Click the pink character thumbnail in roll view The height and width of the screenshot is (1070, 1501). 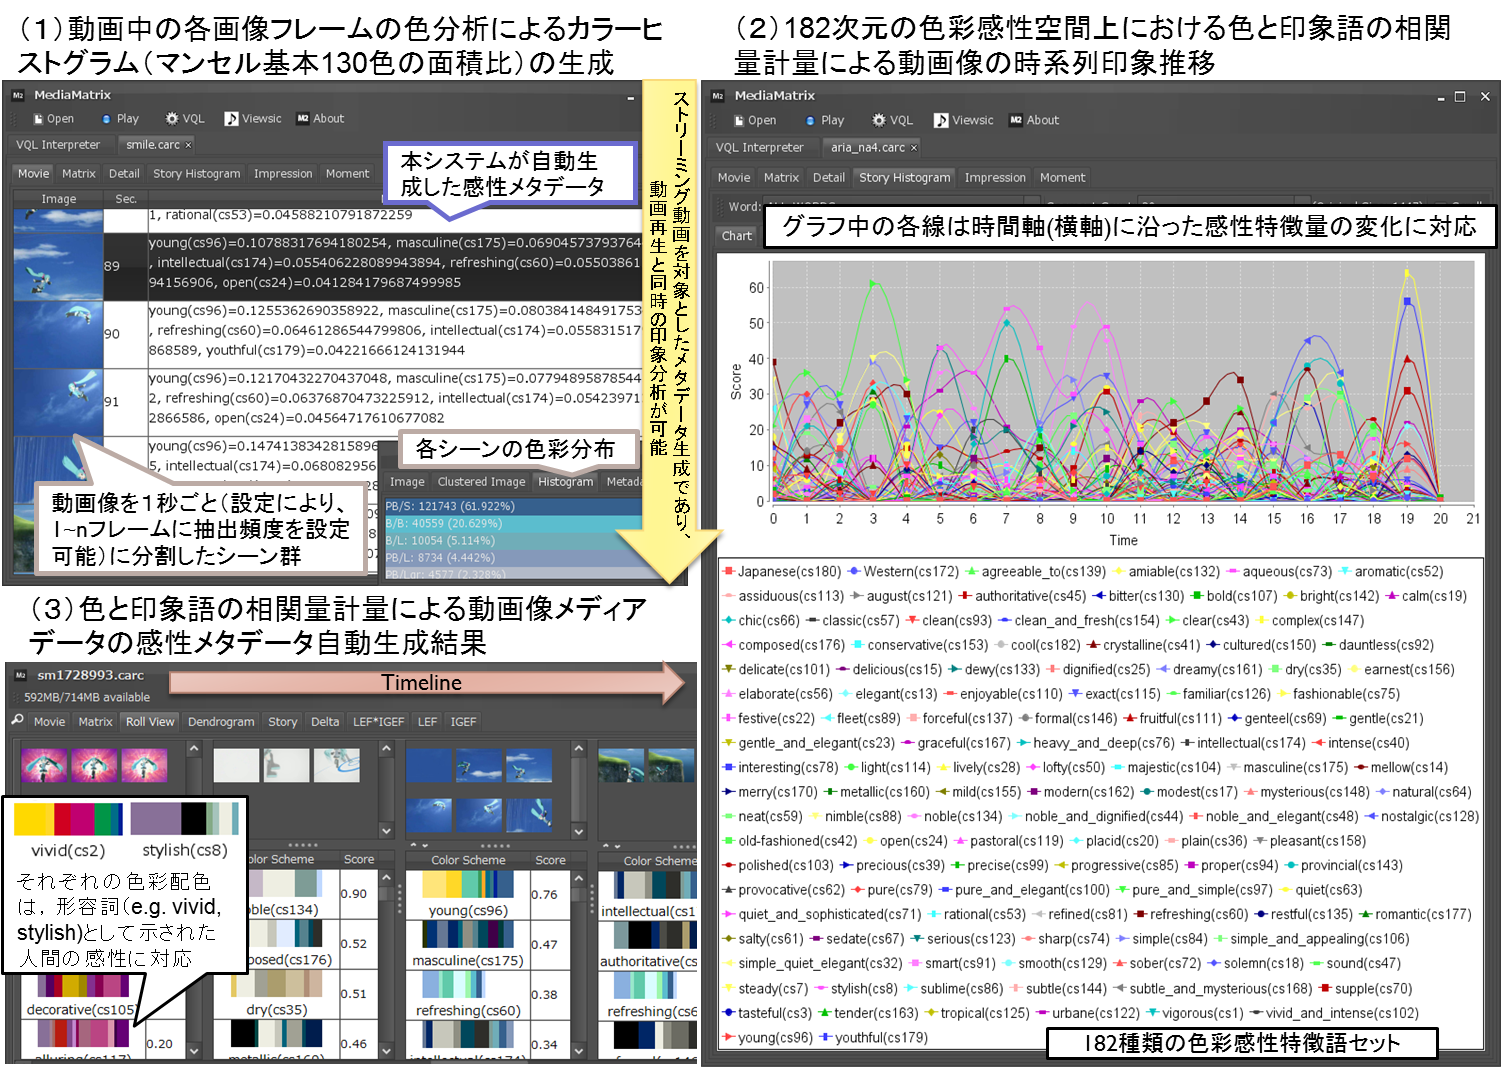[94, 766]
